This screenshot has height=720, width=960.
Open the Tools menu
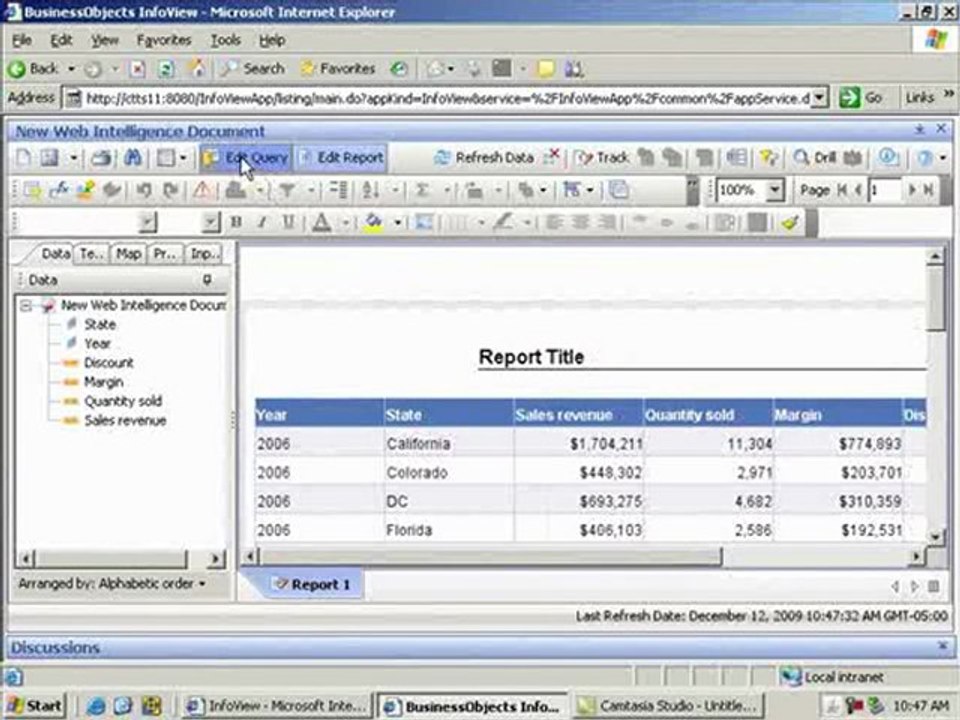(x=225, y=40)
